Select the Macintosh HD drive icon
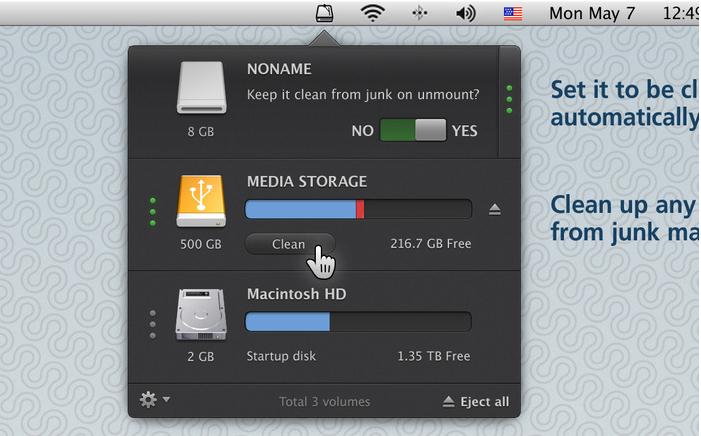 (201, 314)
